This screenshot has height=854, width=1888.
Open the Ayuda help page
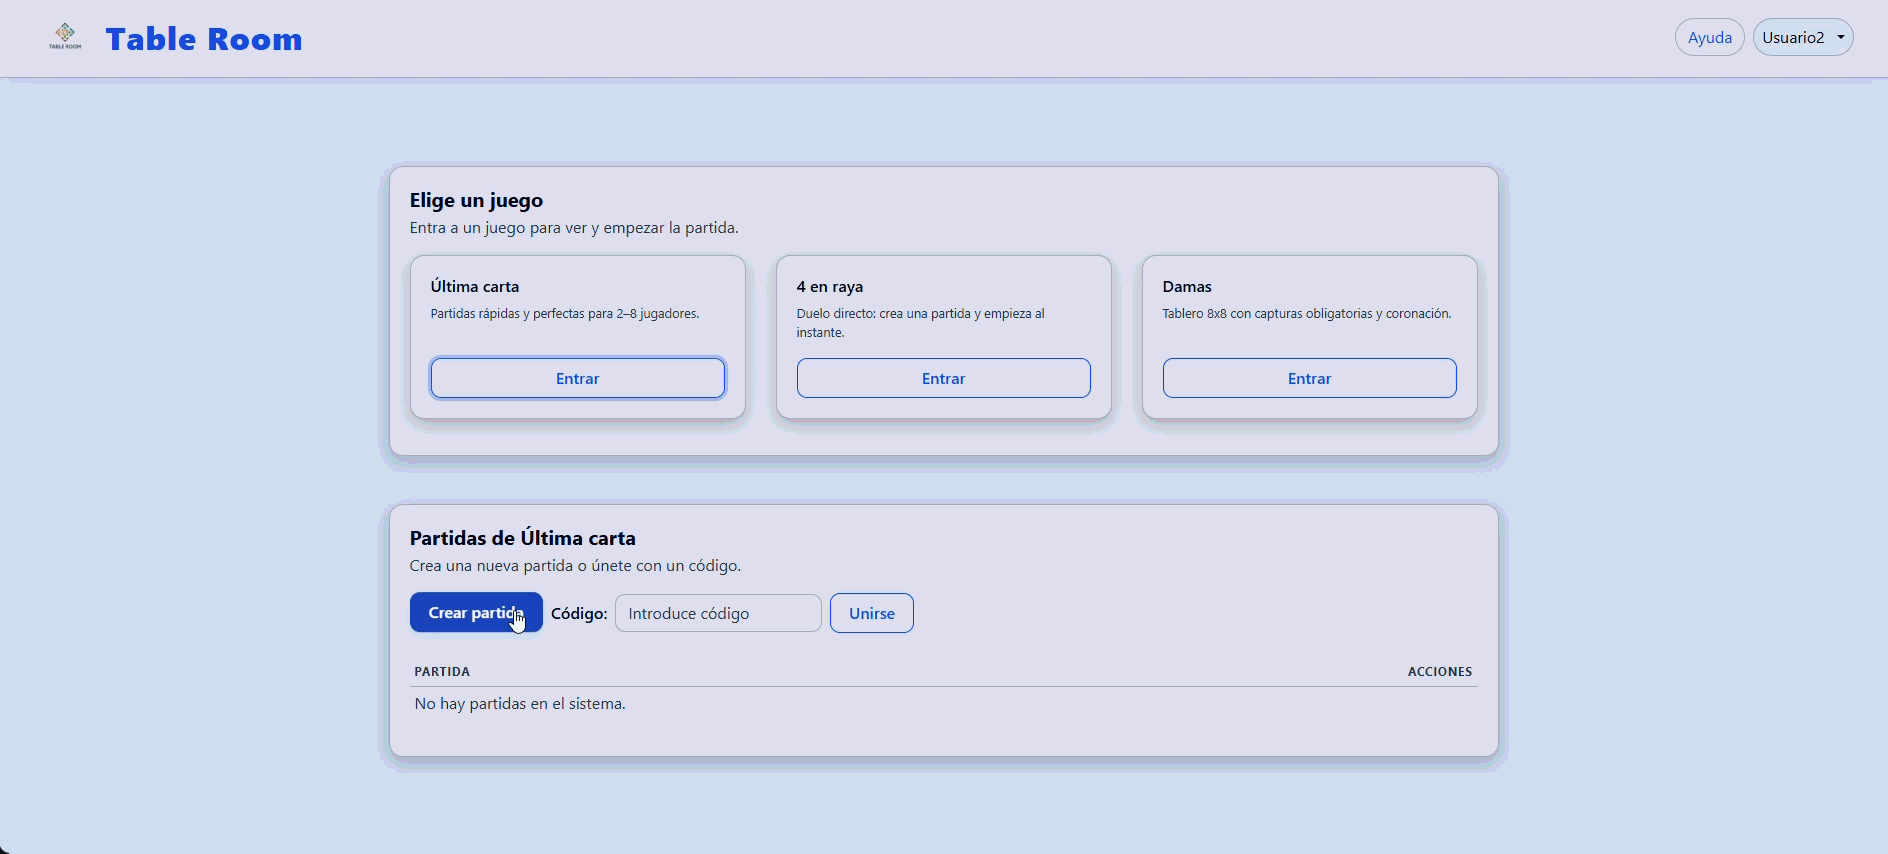click(1709, 38)
